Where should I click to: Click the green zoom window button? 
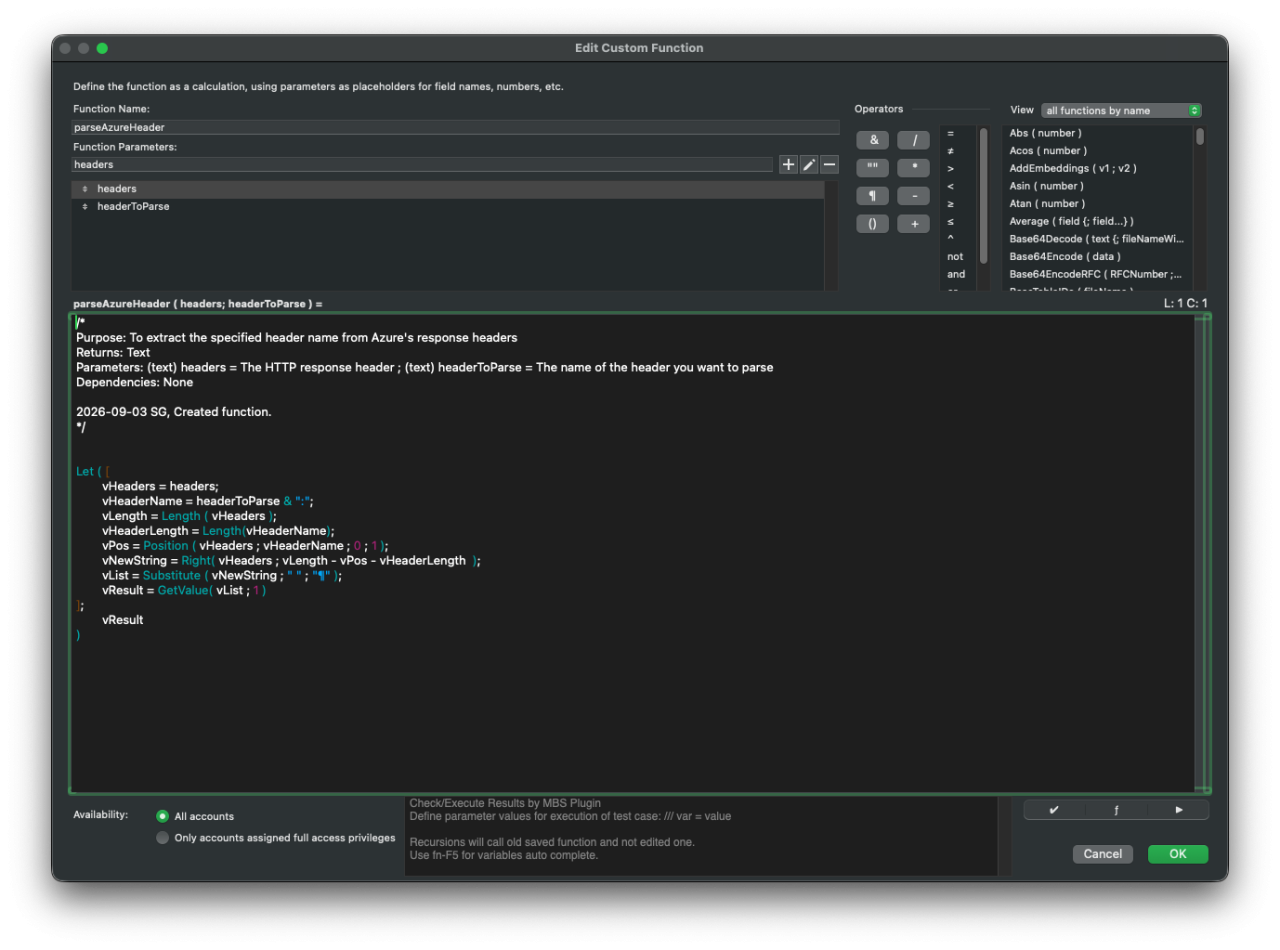tap(102, 48)
